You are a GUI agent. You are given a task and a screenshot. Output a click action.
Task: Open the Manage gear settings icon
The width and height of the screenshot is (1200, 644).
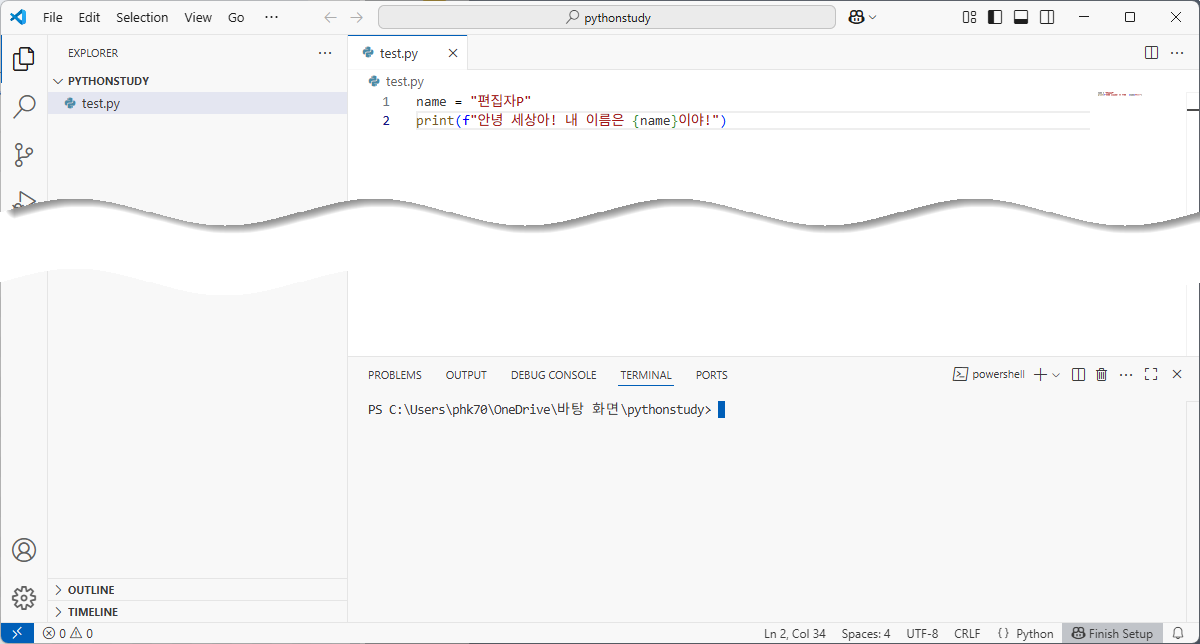[x=24, y=597]
